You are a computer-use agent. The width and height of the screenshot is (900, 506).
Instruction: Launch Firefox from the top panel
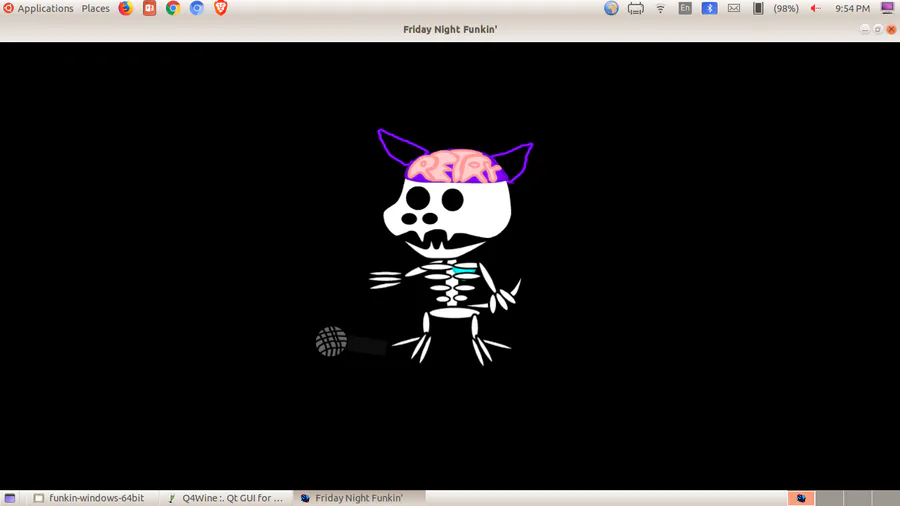(125, 8)
